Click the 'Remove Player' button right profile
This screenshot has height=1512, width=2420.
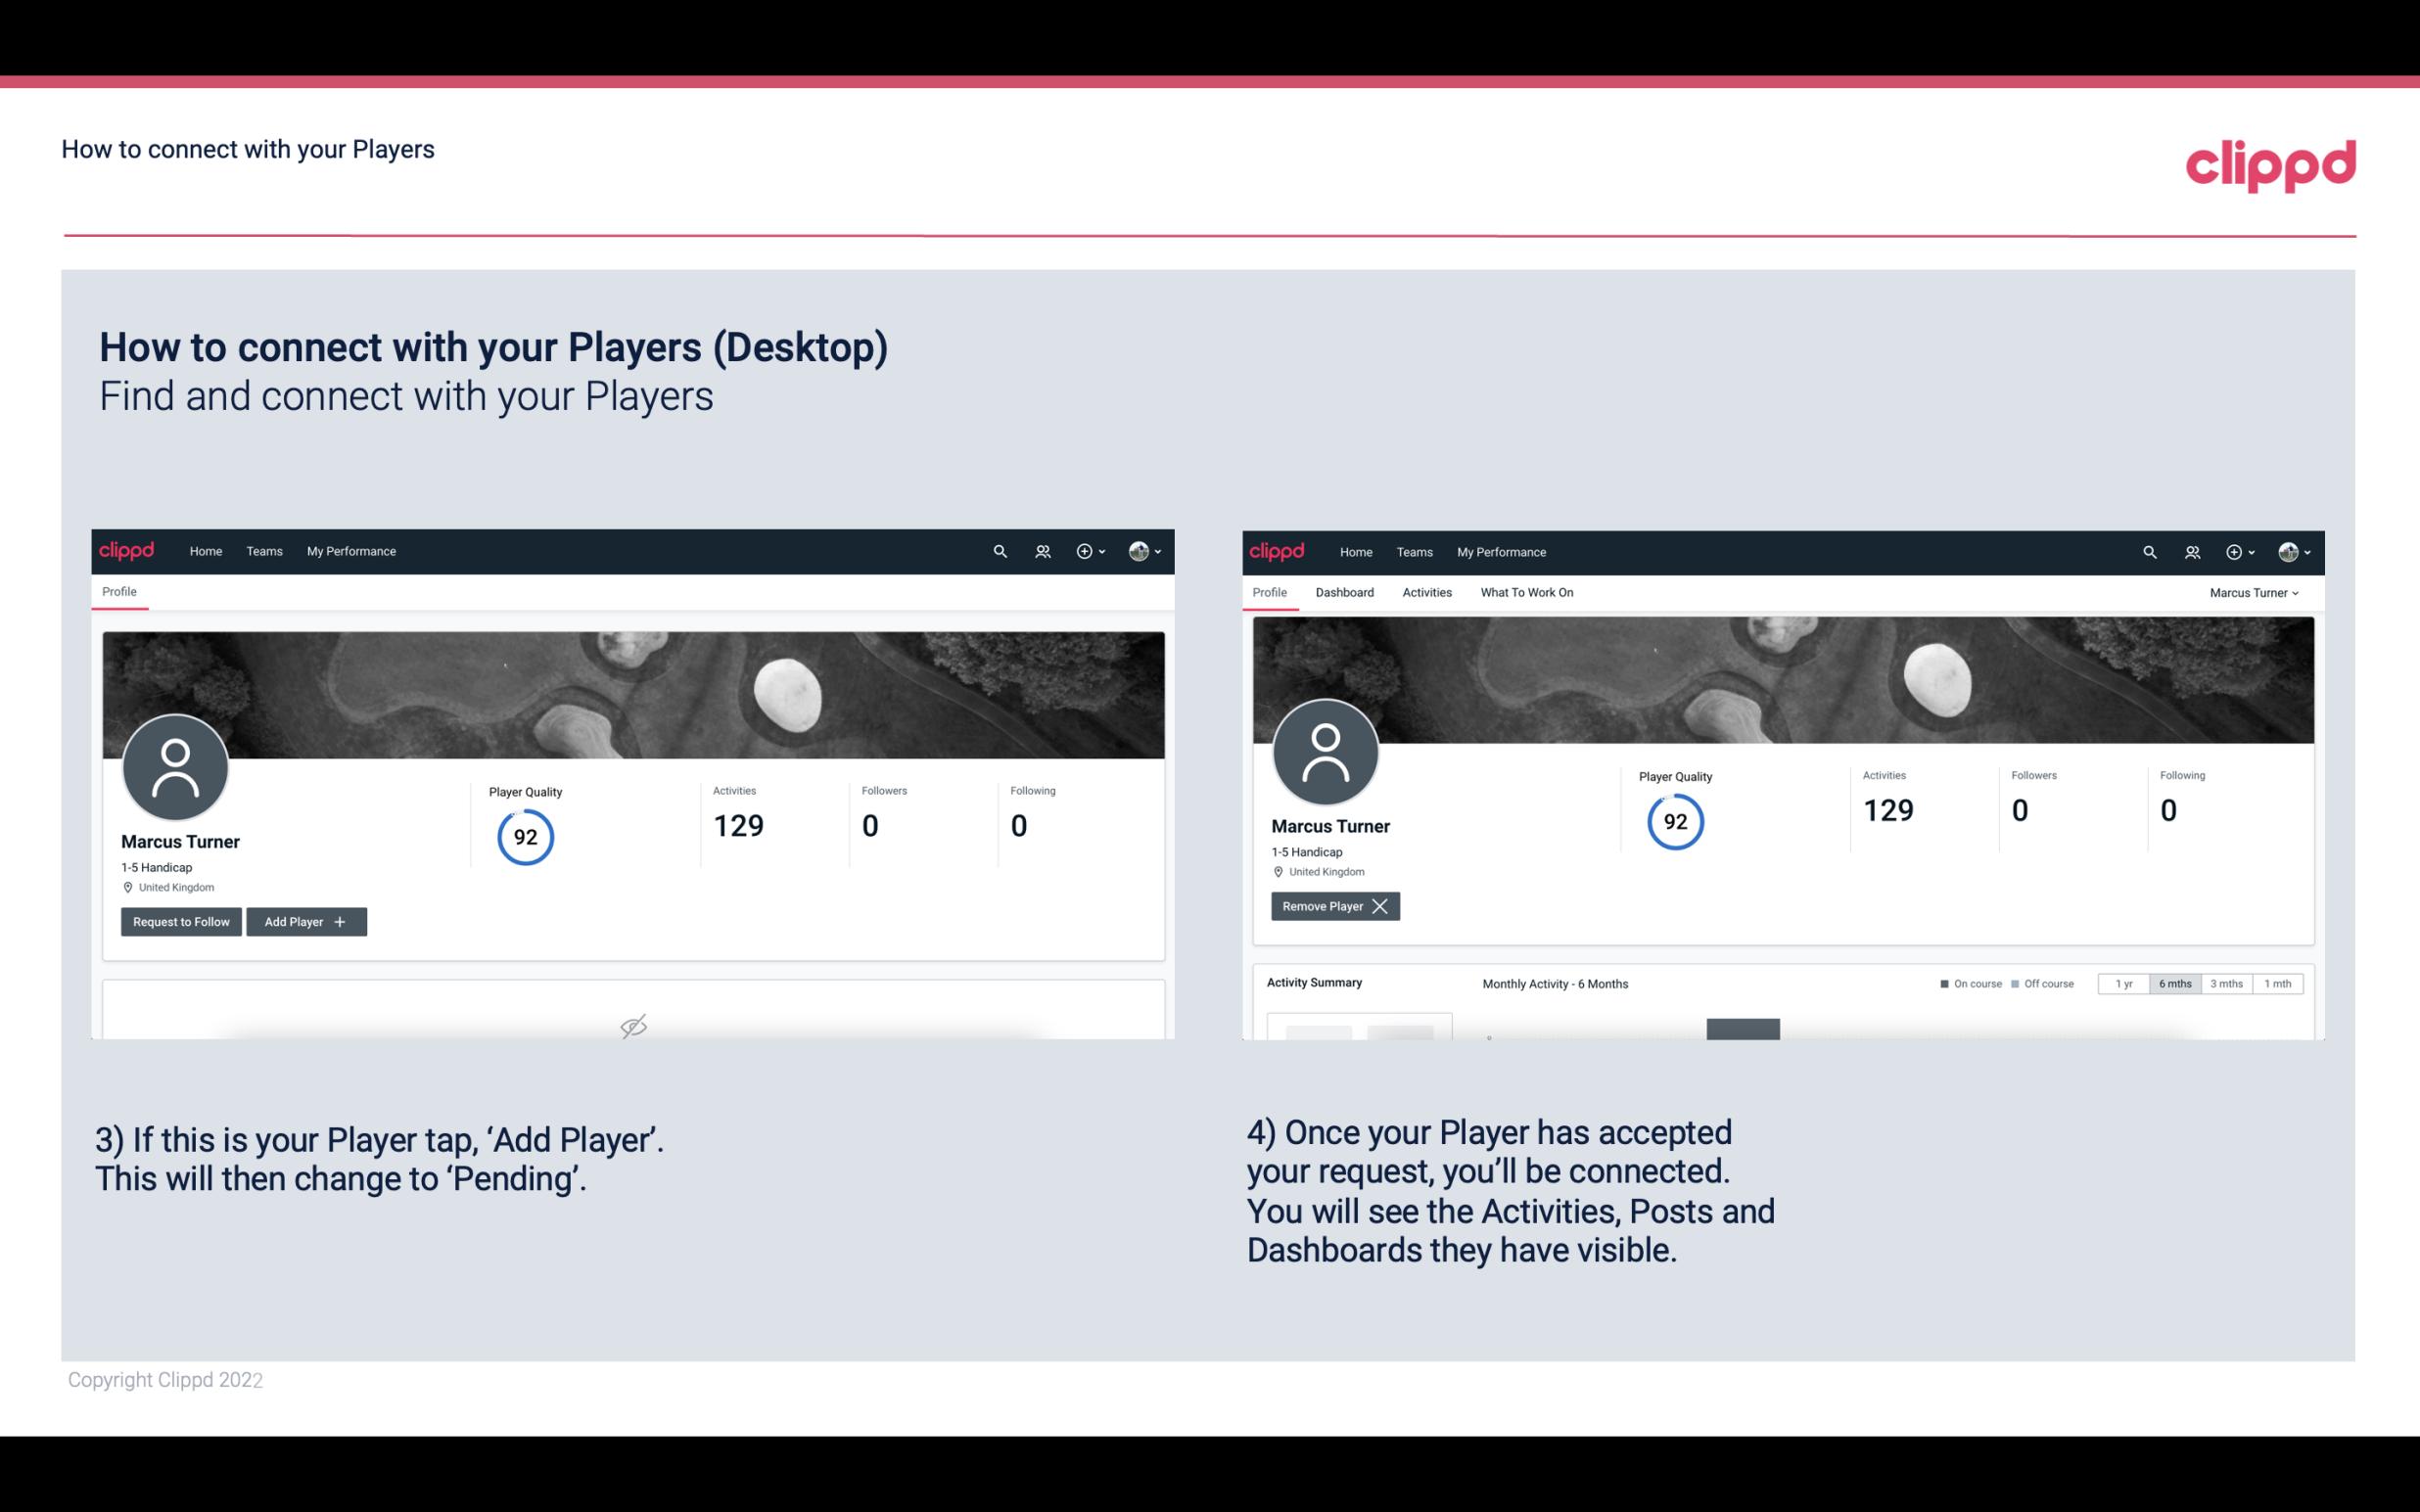tap(1332, 904)
